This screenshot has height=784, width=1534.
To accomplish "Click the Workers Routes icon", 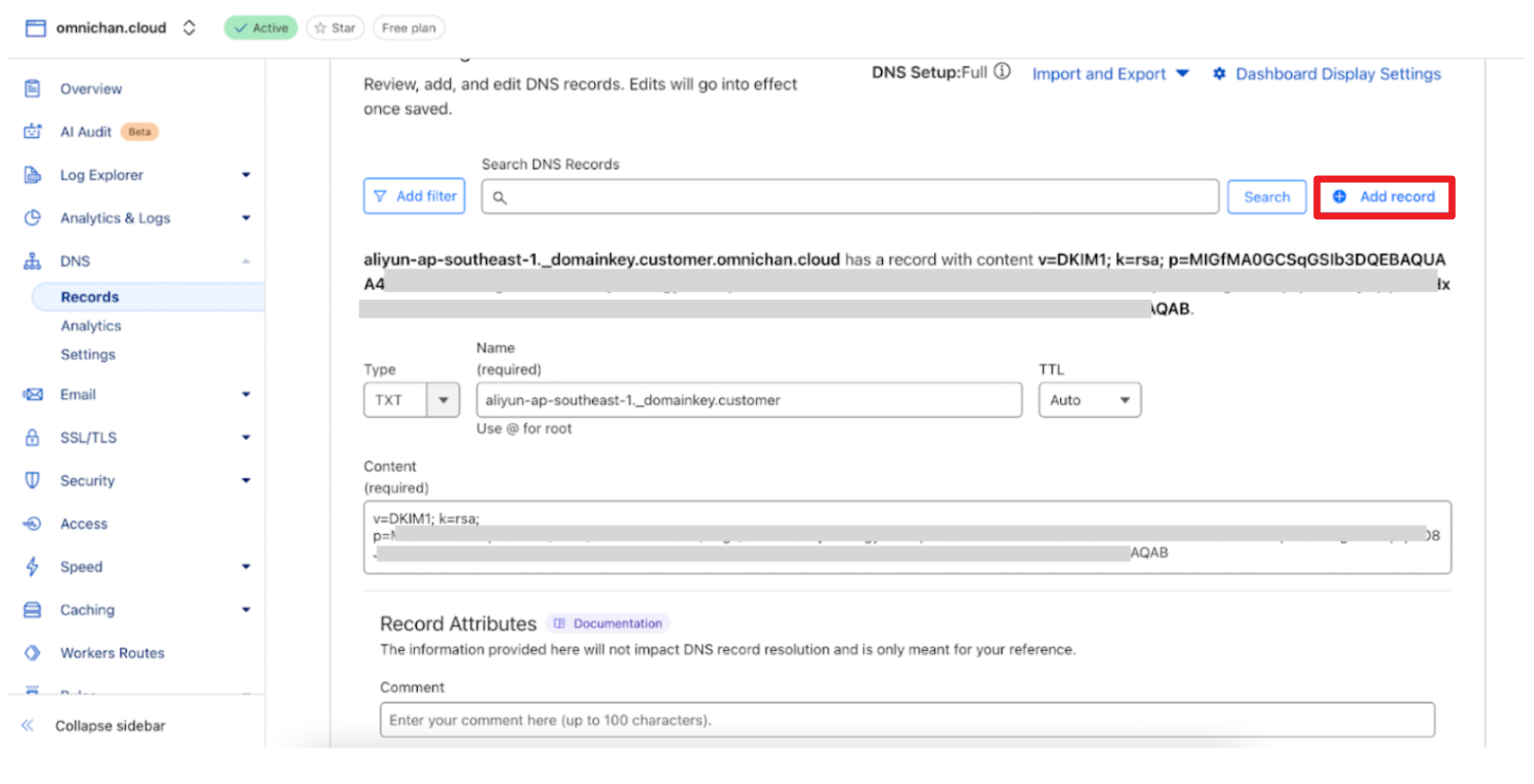I will (32, 653).
